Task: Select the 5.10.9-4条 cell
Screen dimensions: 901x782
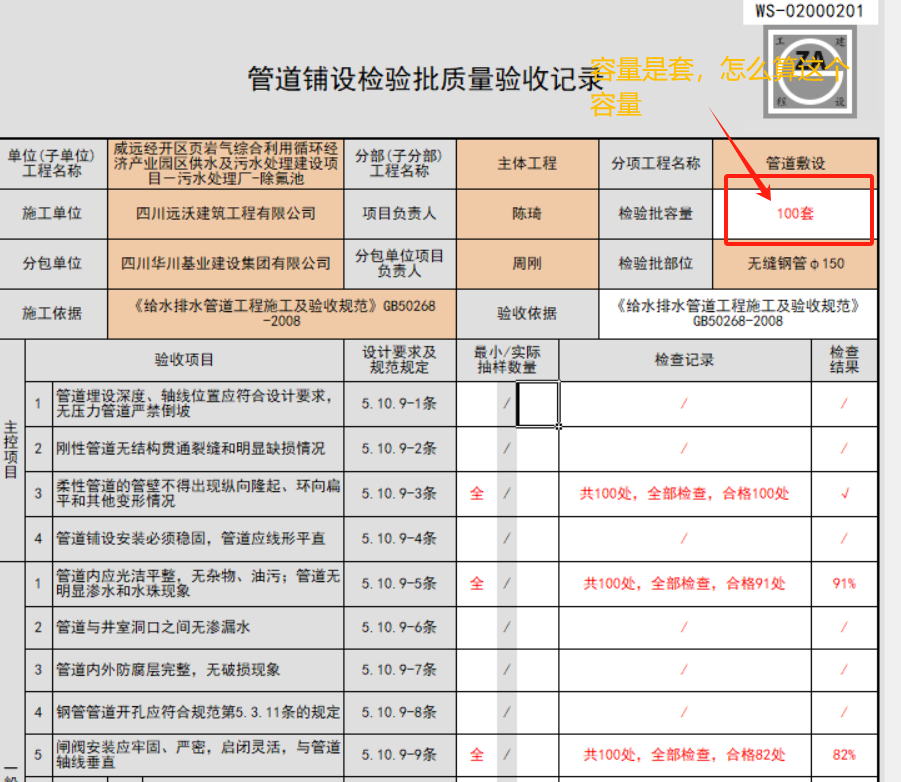Action: pyautogui.click(x=399, y=539)
